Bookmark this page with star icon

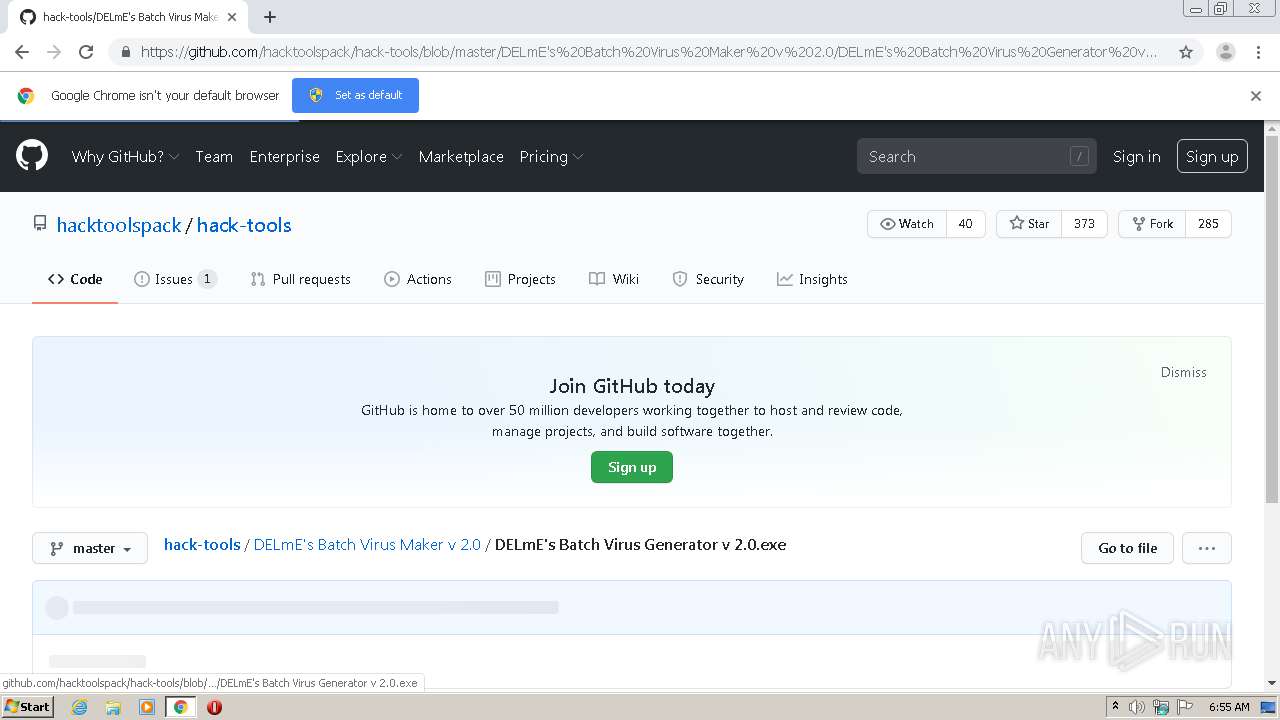click(x=1186, y=52)
